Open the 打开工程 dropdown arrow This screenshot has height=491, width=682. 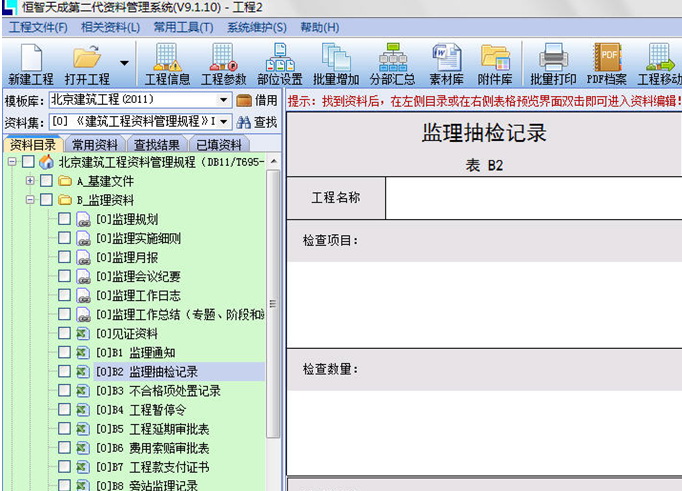[x=124, y=63]
